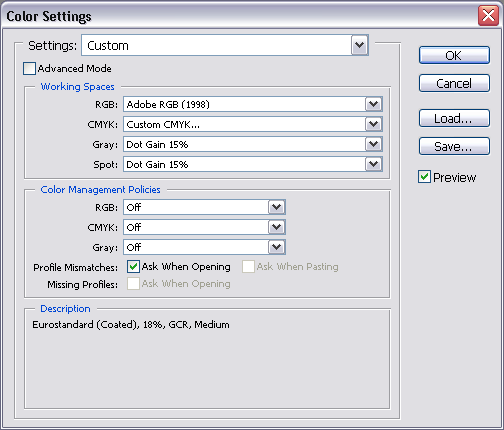Click the Load... button
504x430 pixels.
(454, 118)
